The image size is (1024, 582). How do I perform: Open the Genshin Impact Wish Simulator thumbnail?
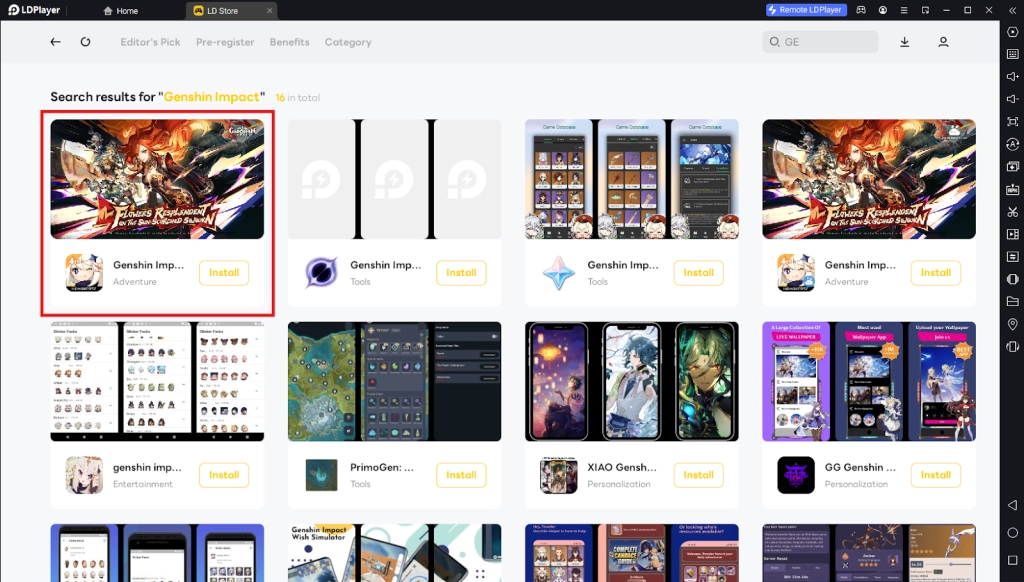[x=394, y=553]
